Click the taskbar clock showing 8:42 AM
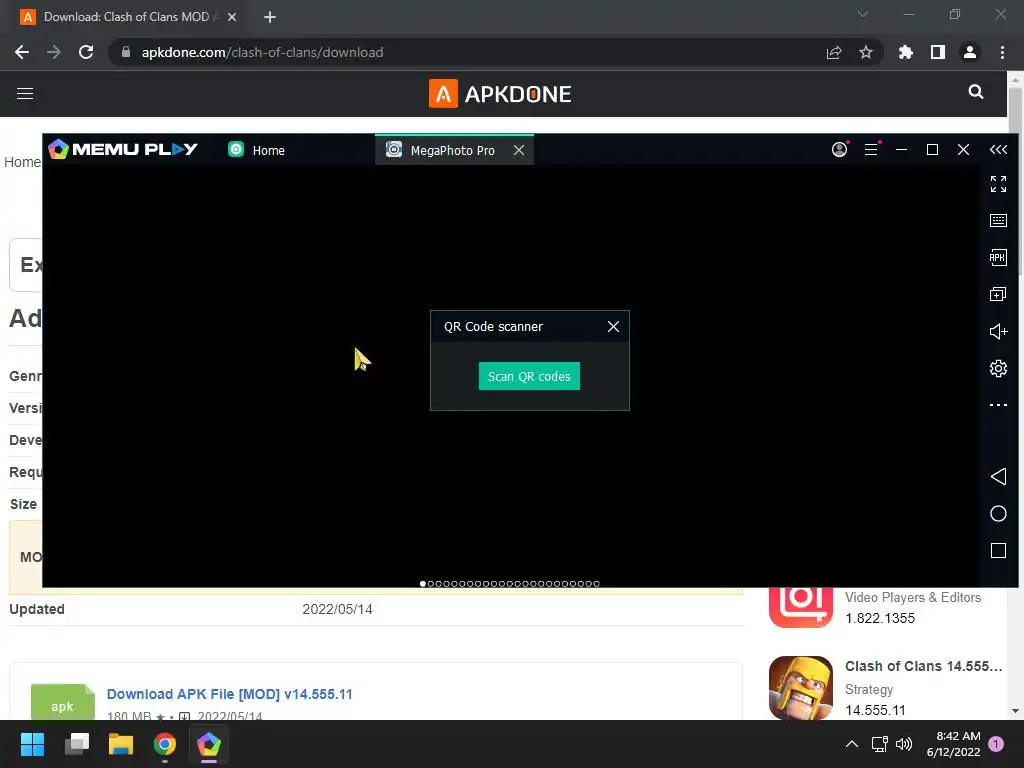Screen dimensions: 1024x768 [x=953, y=744]
